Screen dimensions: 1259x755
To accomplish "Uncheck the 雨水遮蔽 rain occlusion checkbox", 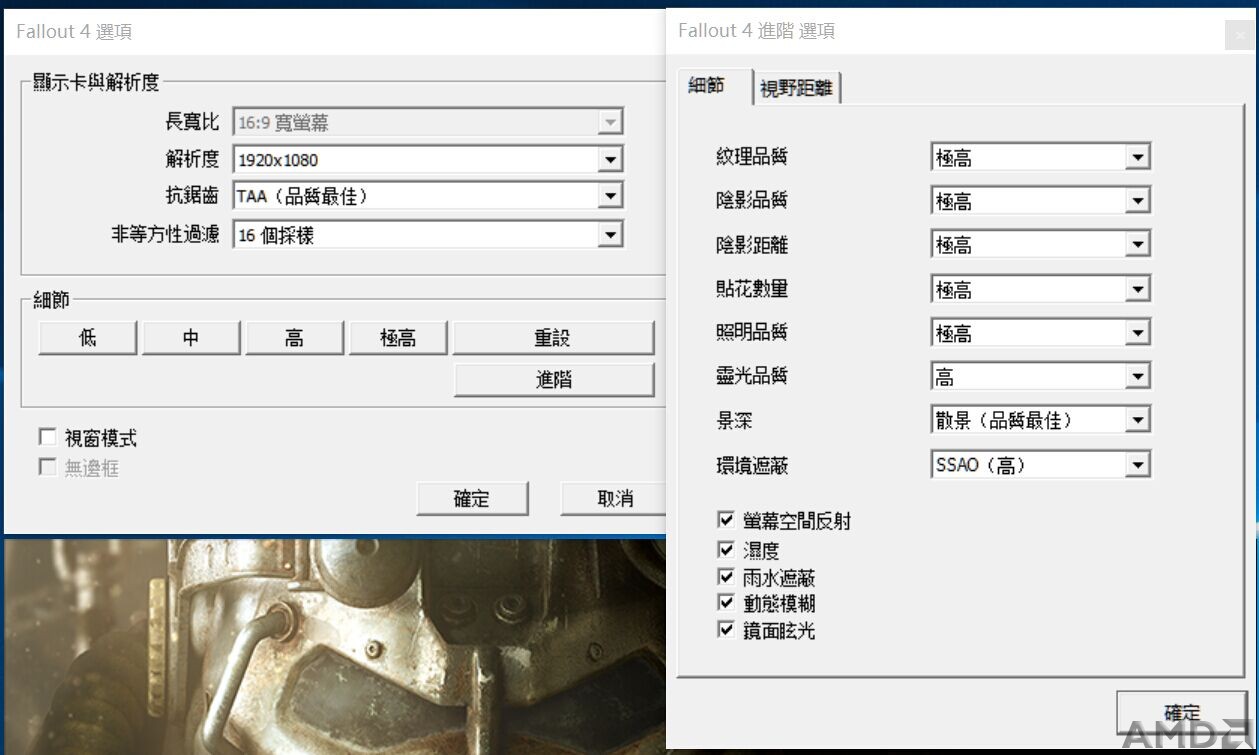I will point(726,577).
